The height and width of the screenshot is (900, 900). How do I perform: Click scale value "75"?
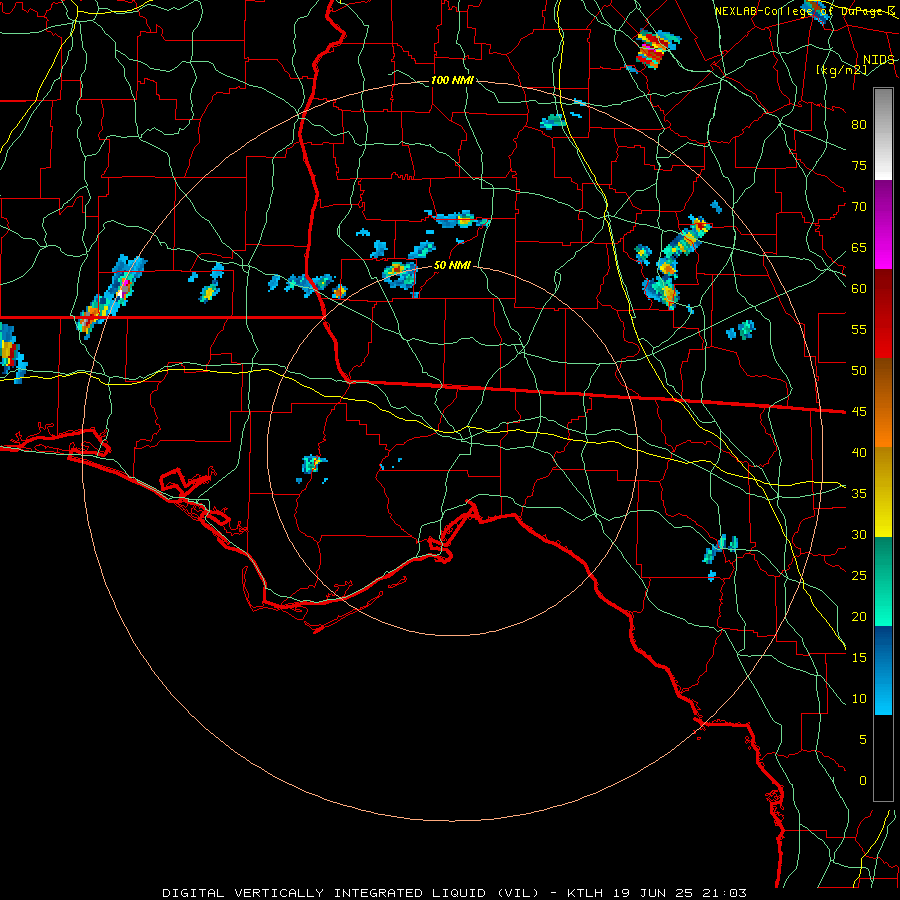859,165
